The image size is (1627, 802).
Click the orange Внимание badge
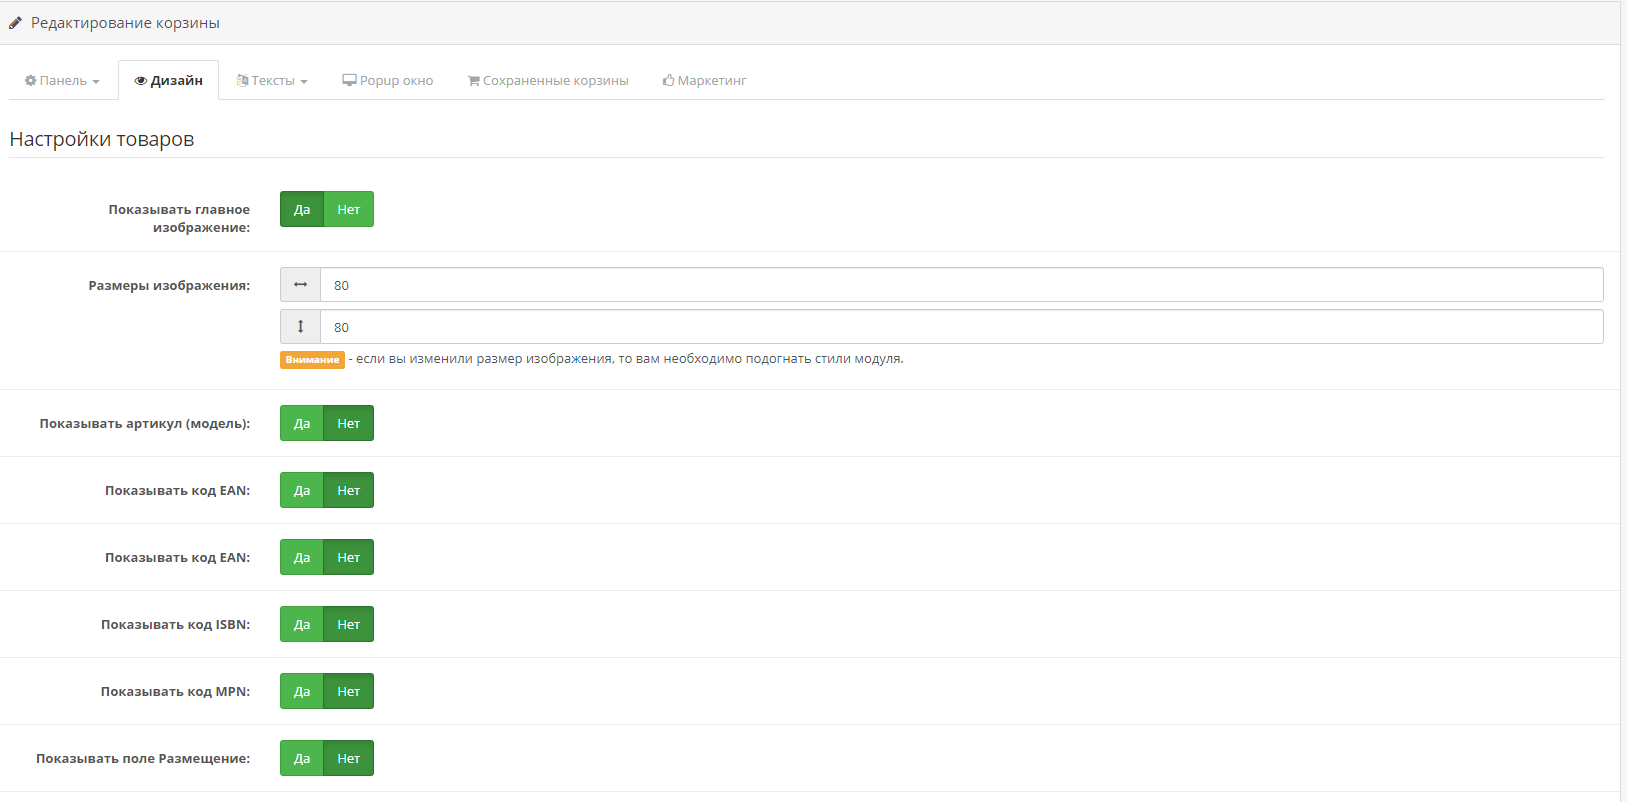pyautogui.click(x=312, y=360)
